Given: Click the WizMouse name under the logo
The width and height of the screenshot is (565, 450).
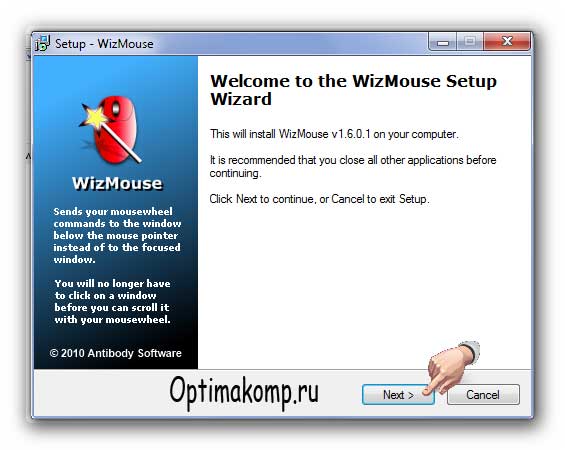Looking at the screenshot, I should pos(117,183).
